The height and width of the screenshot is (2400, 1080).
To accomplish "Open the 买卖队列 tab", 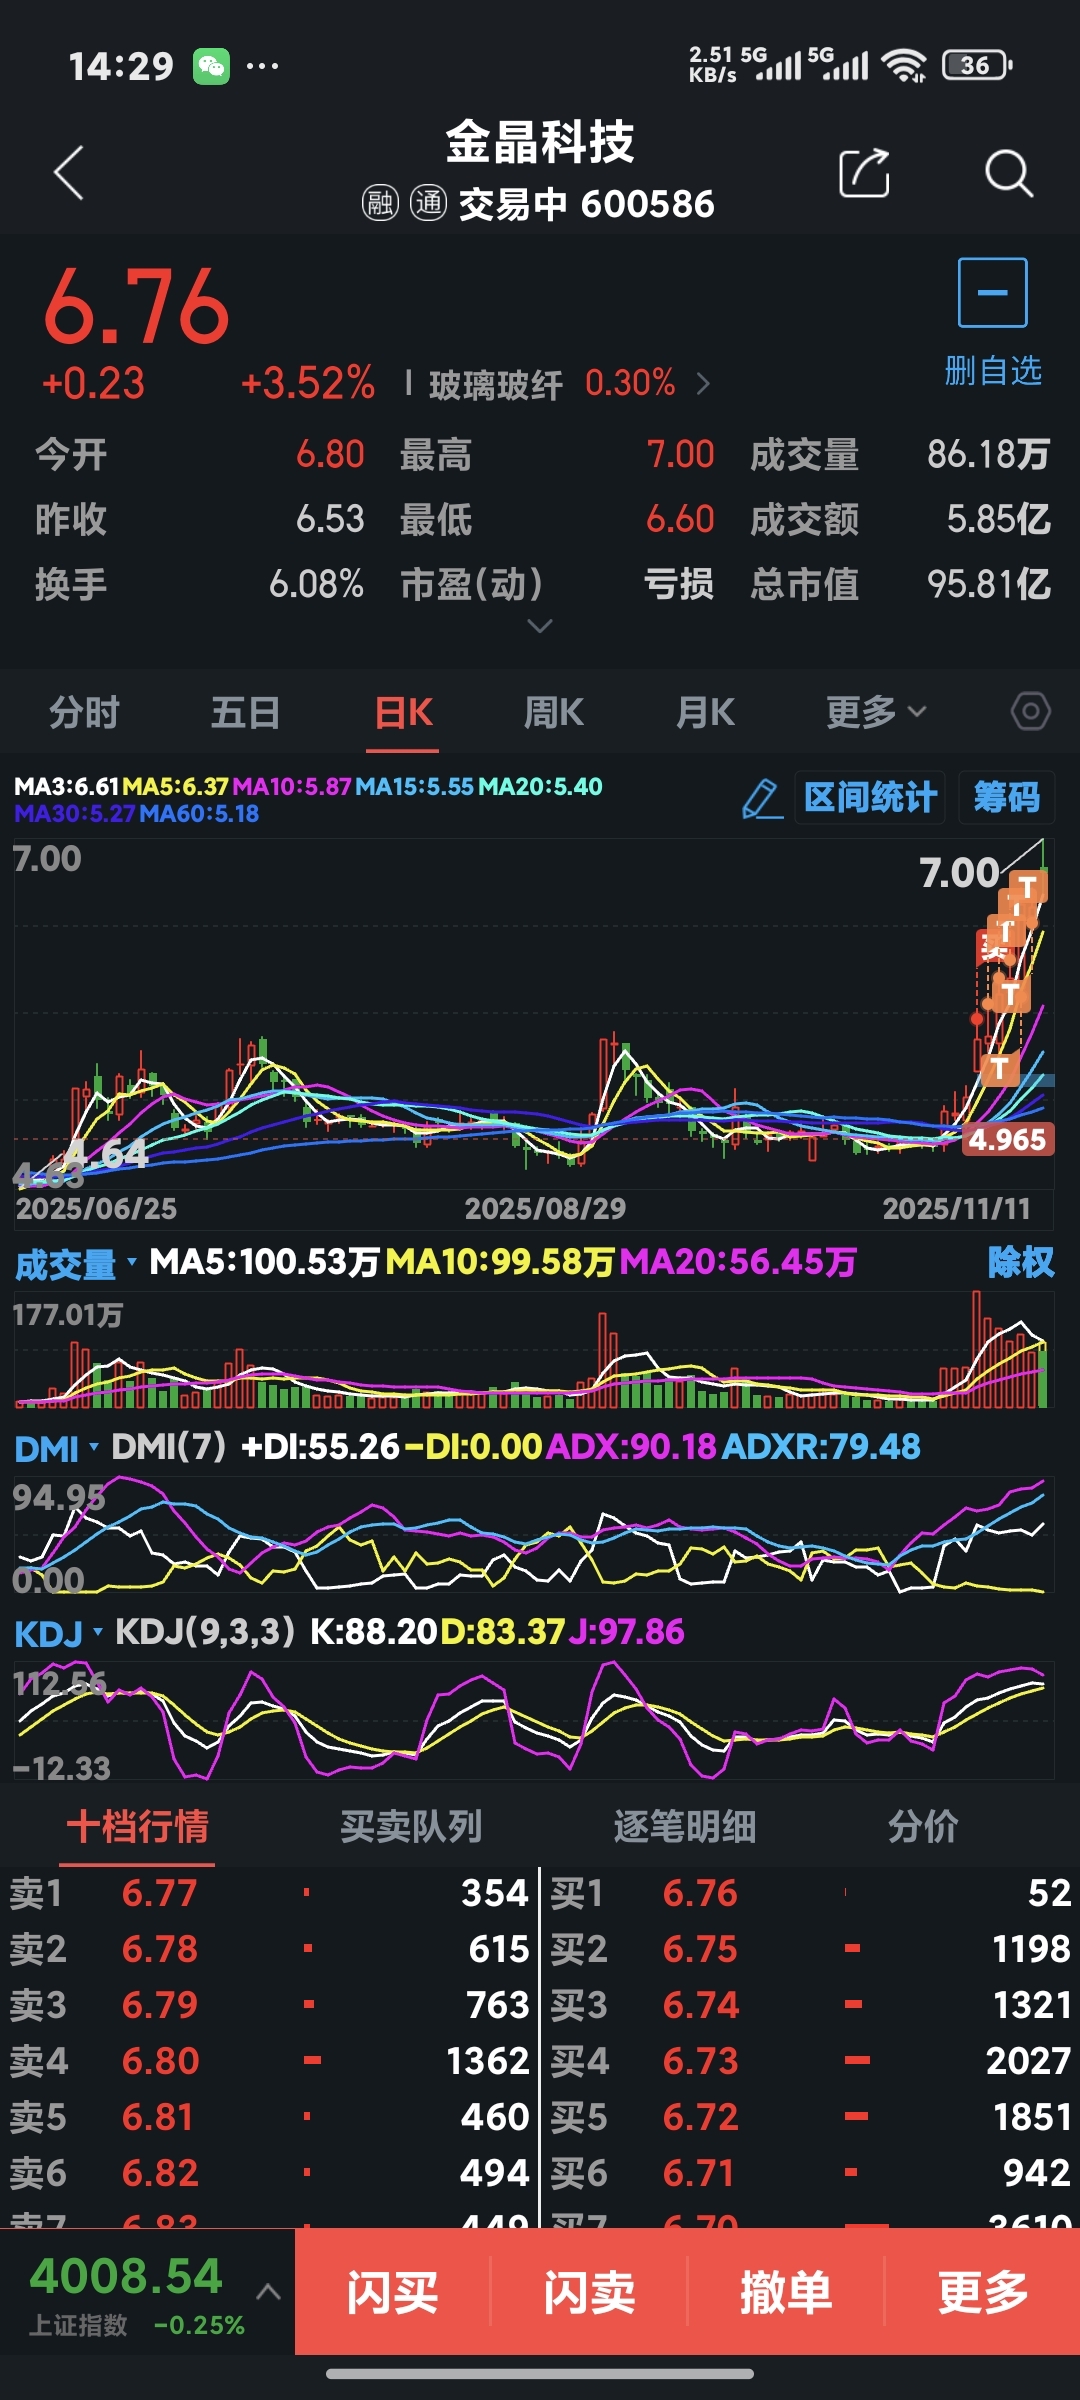I will [411, 1826].
